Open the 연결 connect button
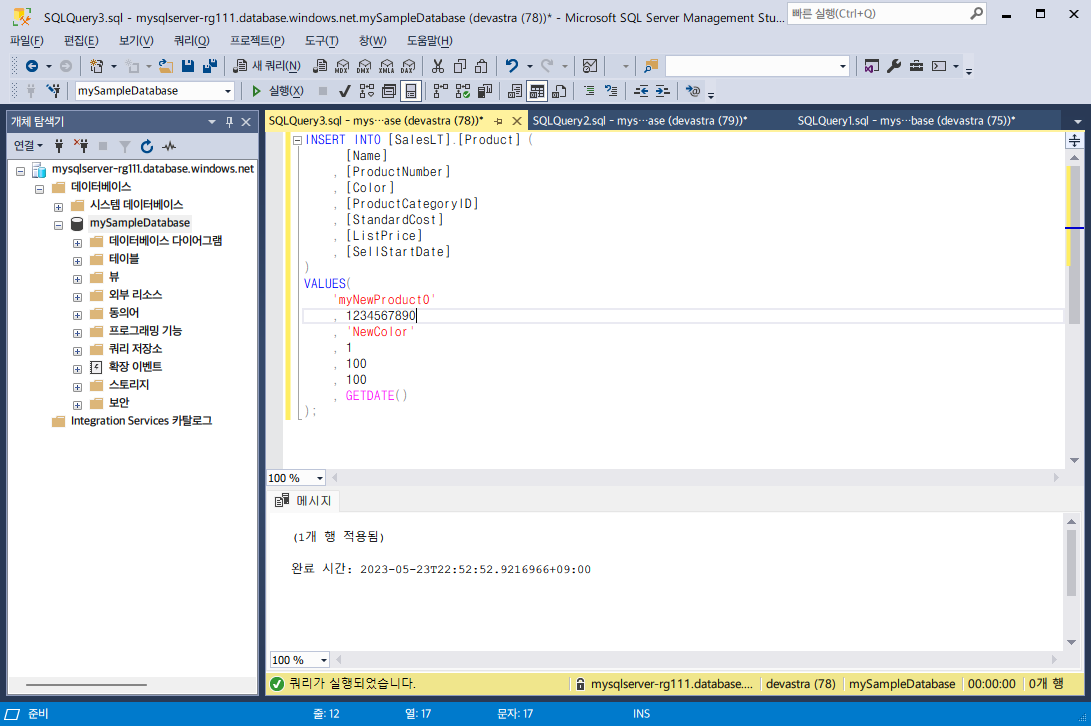 [28, 145]
